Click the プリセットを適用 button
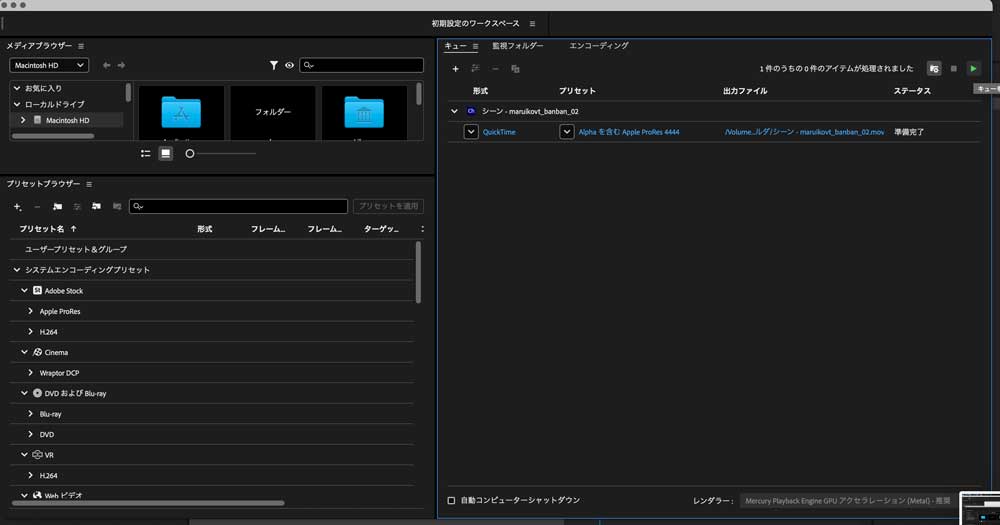This screenshot has width=1000, height=525. (x=388, y=206)
